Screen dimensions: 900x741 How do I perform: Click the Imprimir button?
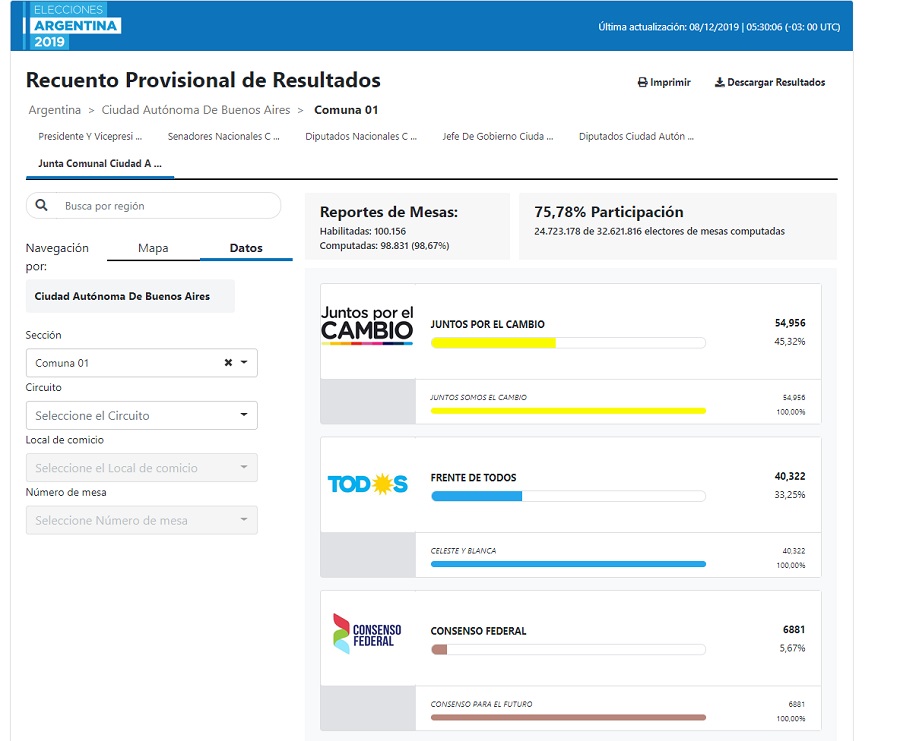pyautogui.click(x=664, y=83)
